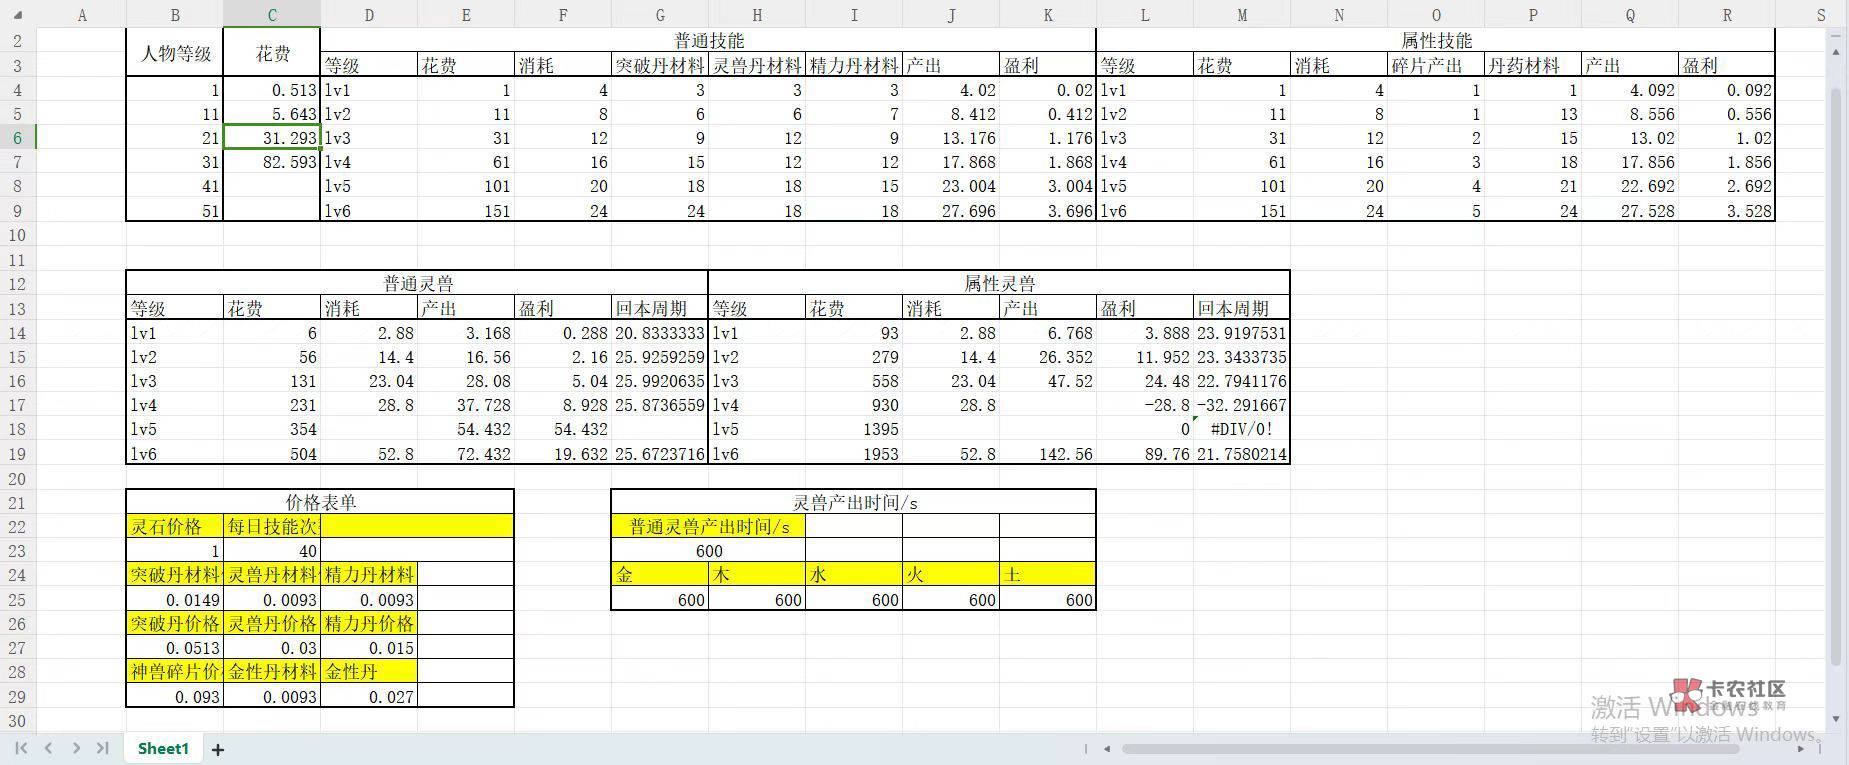Select the 灵兽丹材料 header in row 3
1849x765 pixels.
point(757,65)
